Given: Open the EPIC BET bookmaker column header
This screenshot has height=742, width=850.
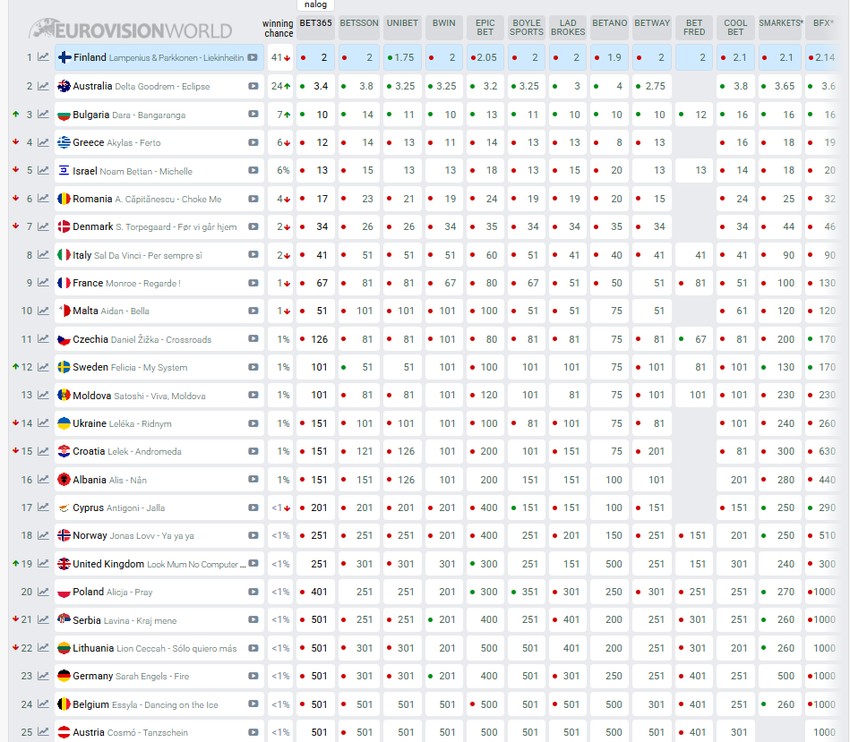Looking at the screenshot, I should point(485,27).
